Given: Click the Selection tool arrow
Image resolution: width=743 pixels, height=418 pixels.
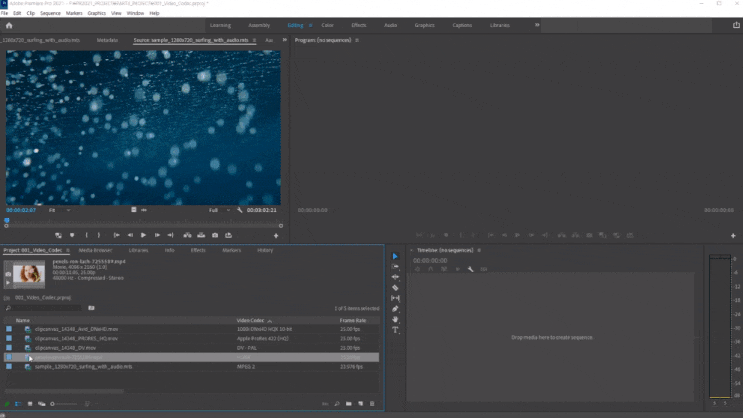Looking at the screenshot, I should [395, 256].
